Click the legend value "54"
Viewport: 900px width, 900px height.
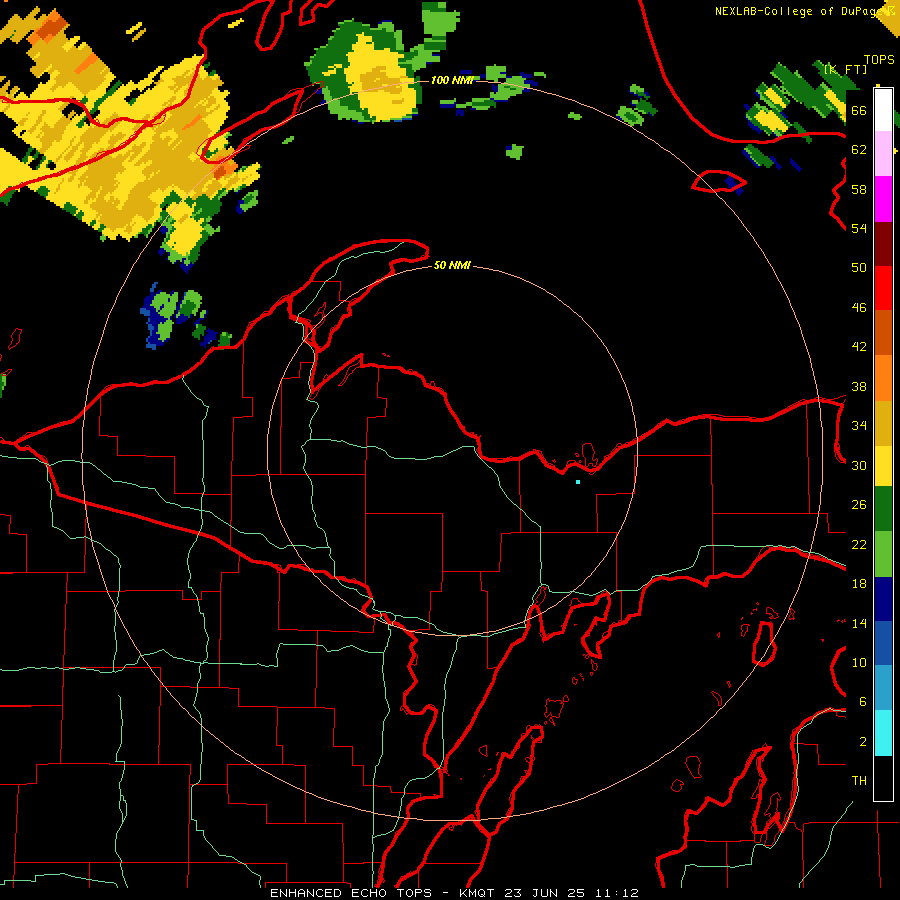pyautogui.click(x=859, y=228)
